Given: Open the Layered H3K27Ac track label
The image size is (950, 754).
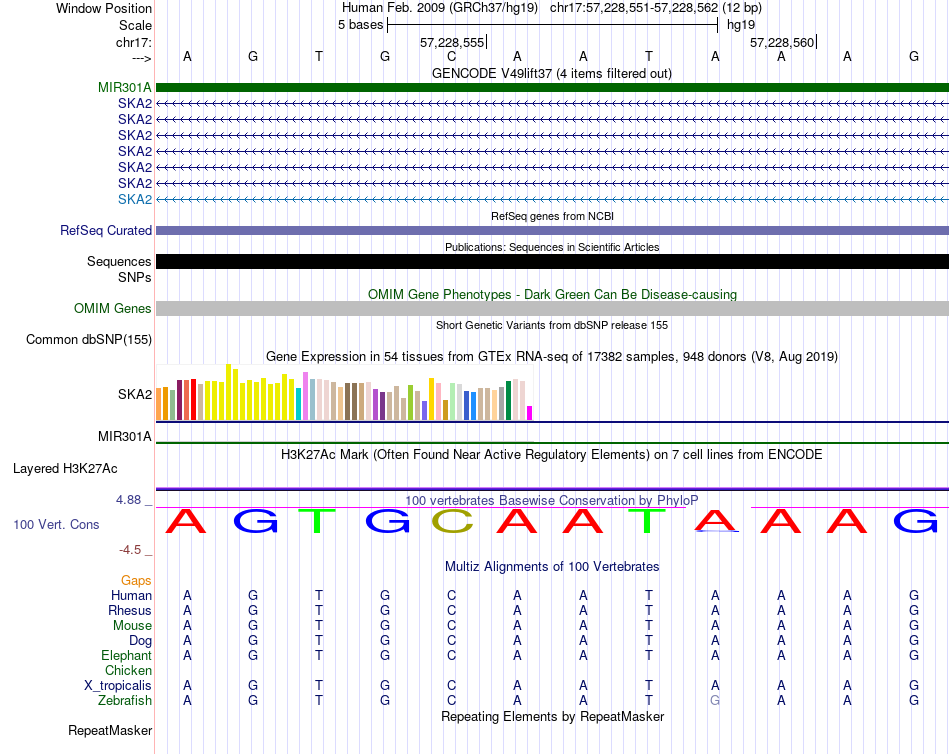Looking at the screenshot, I should click(x=65, y=469).
